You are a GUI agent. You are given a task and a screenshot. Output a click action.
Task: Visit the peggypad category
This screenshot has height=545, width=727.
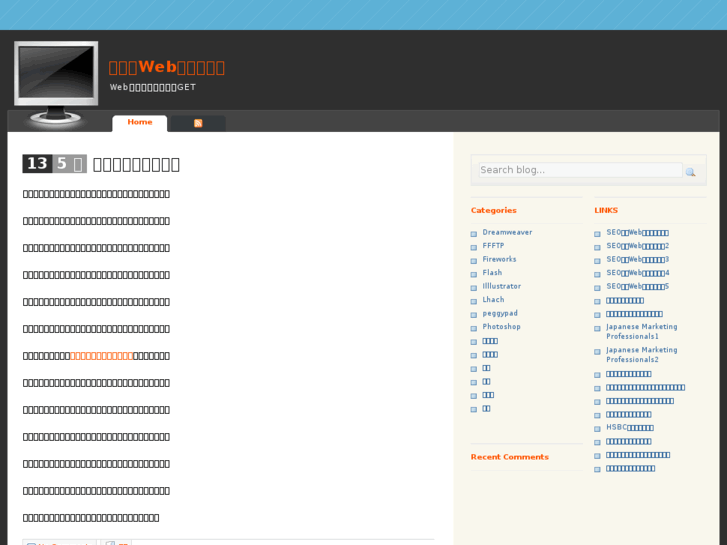(500, 313)
